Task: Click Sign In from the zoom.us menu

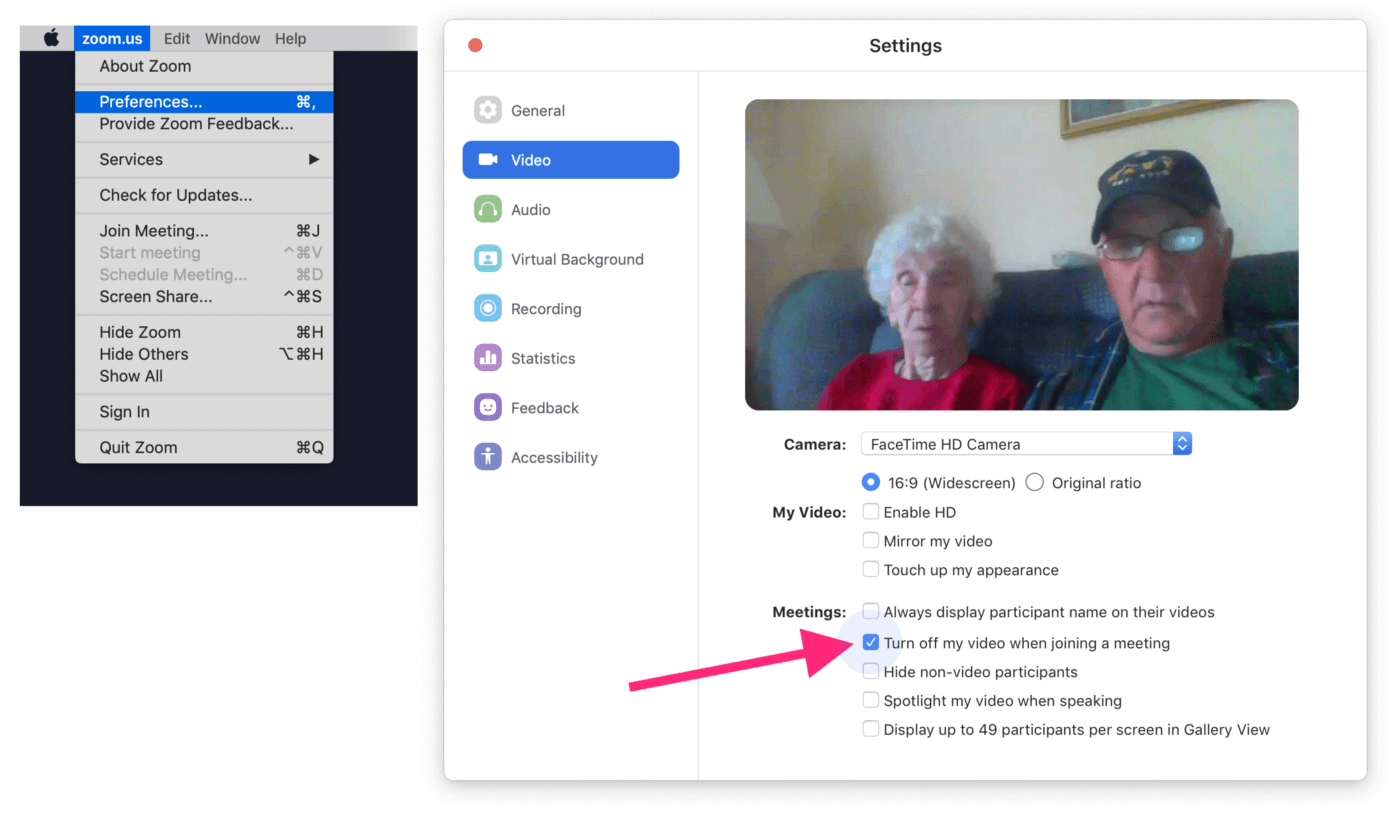Action: coord(123,411)
